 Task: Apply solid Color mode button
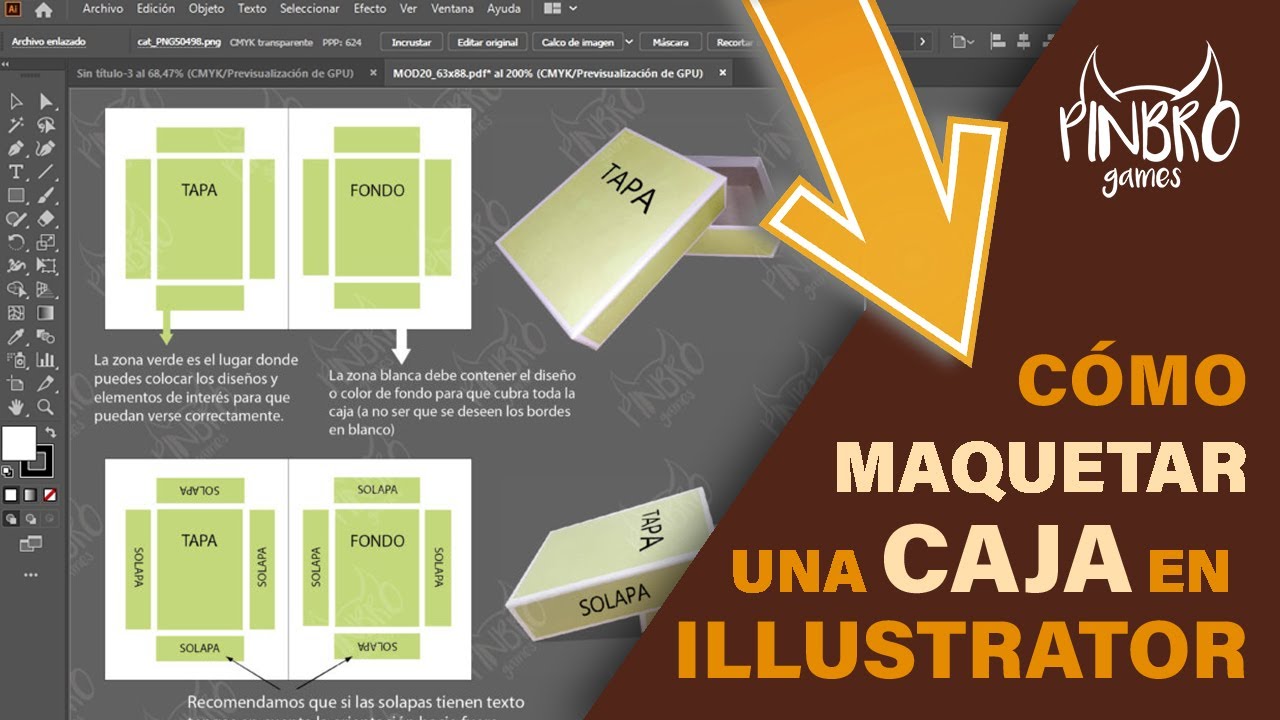coord(11,495)
